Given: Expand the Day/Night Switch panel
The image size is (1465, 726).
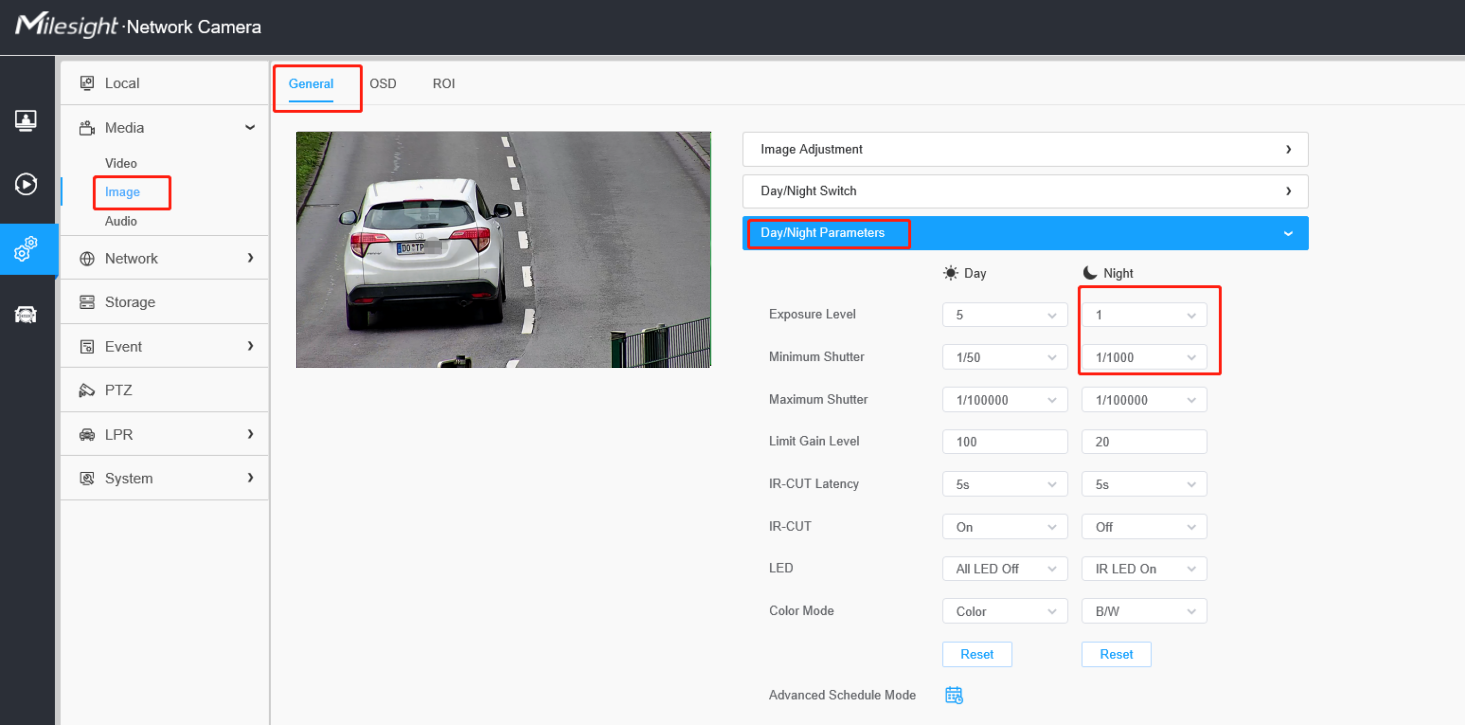Looking at the screenshot, I should pyautogui.click(x=1025, y=191).
